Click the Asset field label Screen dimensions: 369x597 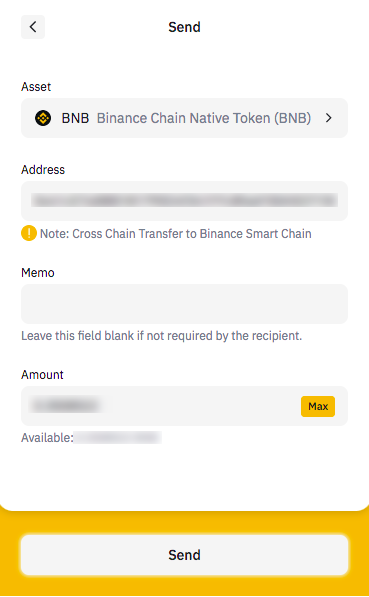(36, 87)
